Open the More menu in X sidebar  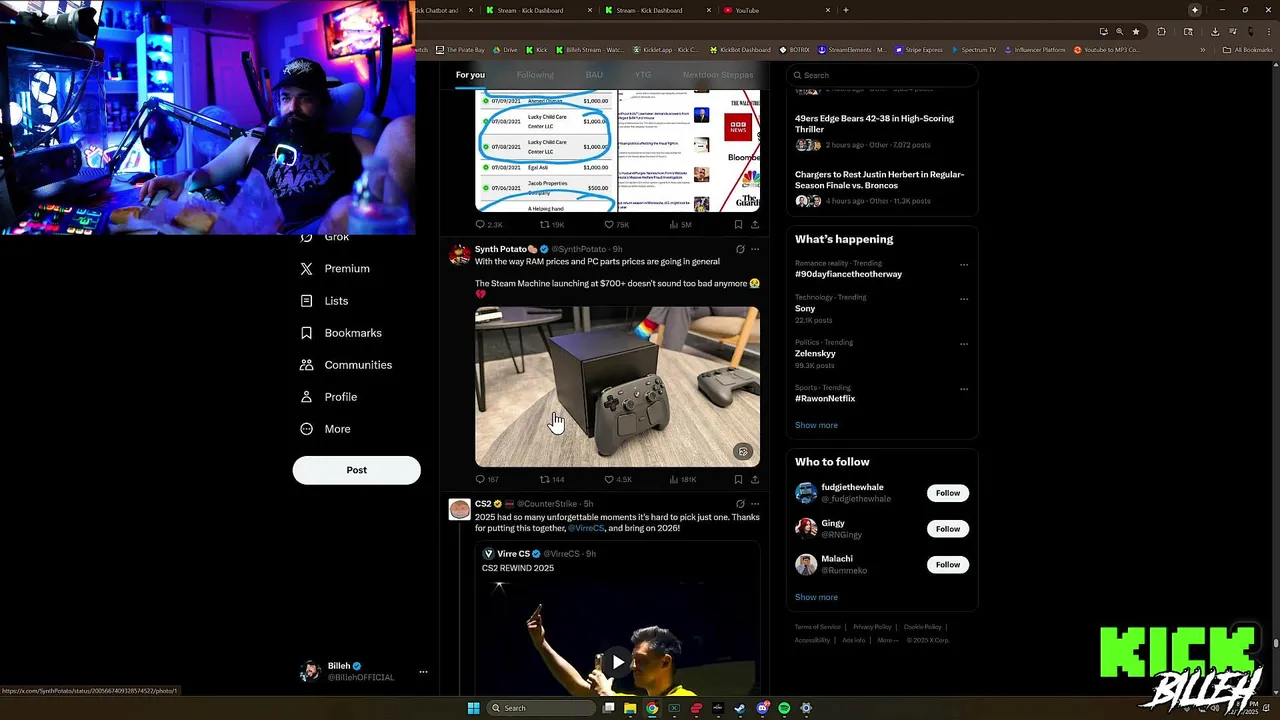point(325,429)
